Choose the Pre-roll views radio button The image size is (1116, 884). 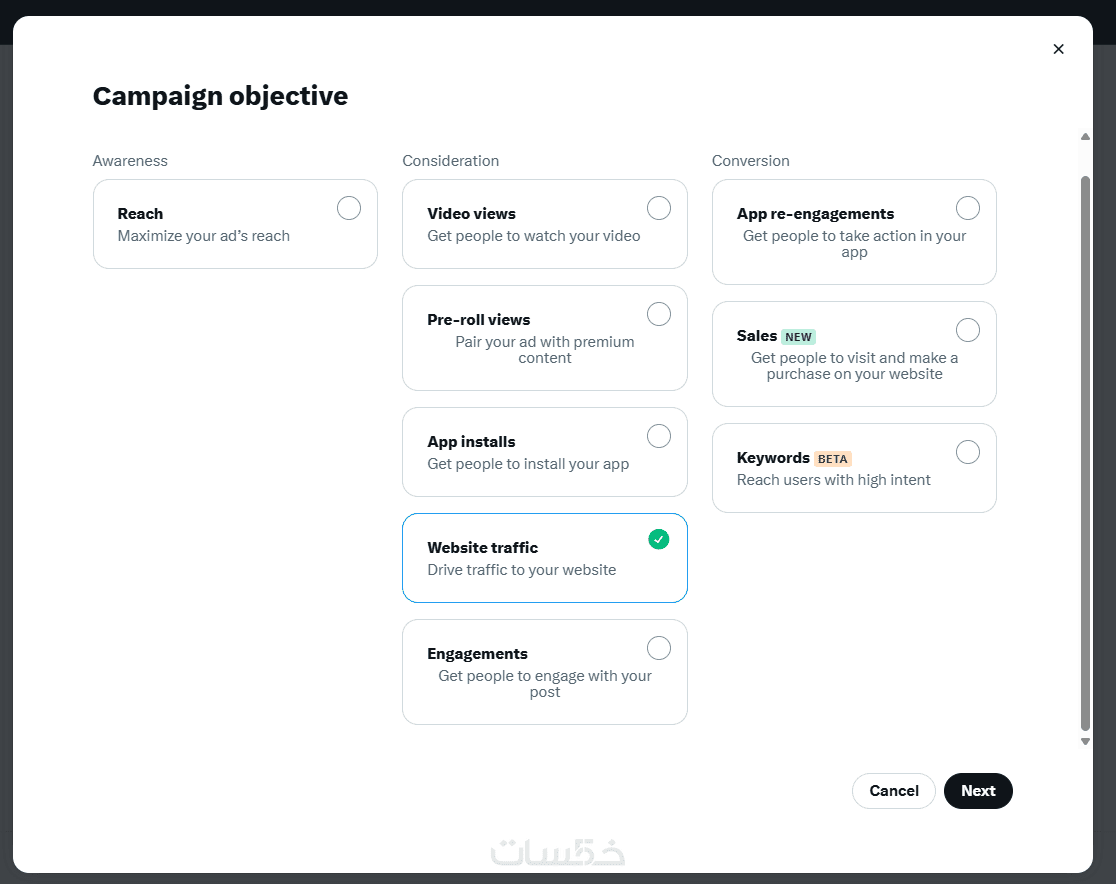click(x=659, y=314)
